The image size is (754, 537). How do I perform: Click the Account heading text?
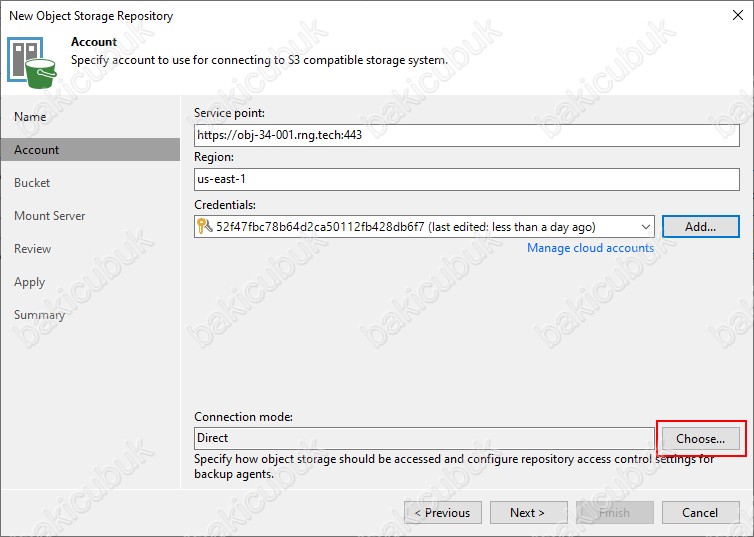94,42
